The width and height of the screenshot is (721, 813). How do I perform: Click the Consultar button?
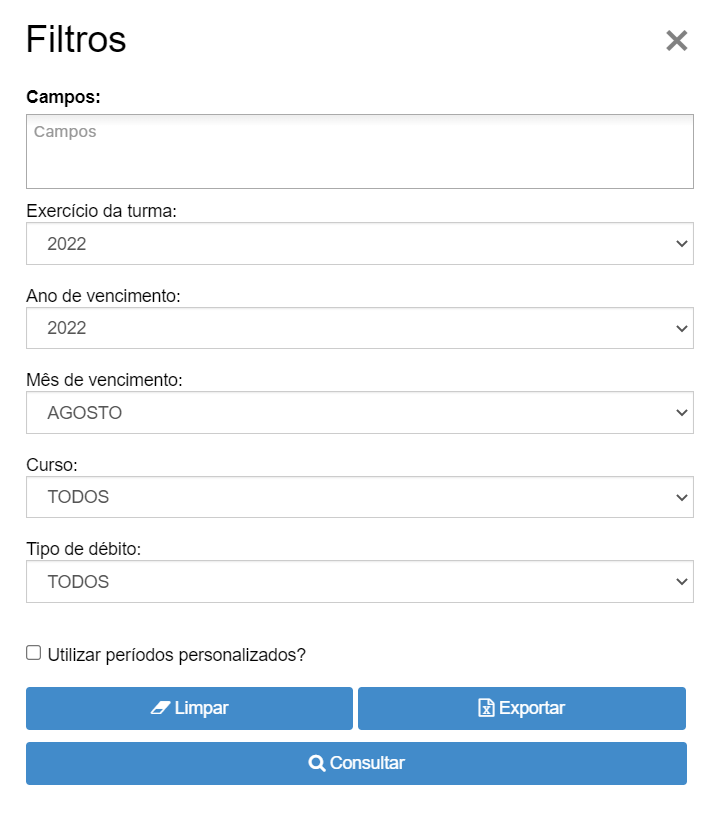pyautogui.click(x=357, y=763)
